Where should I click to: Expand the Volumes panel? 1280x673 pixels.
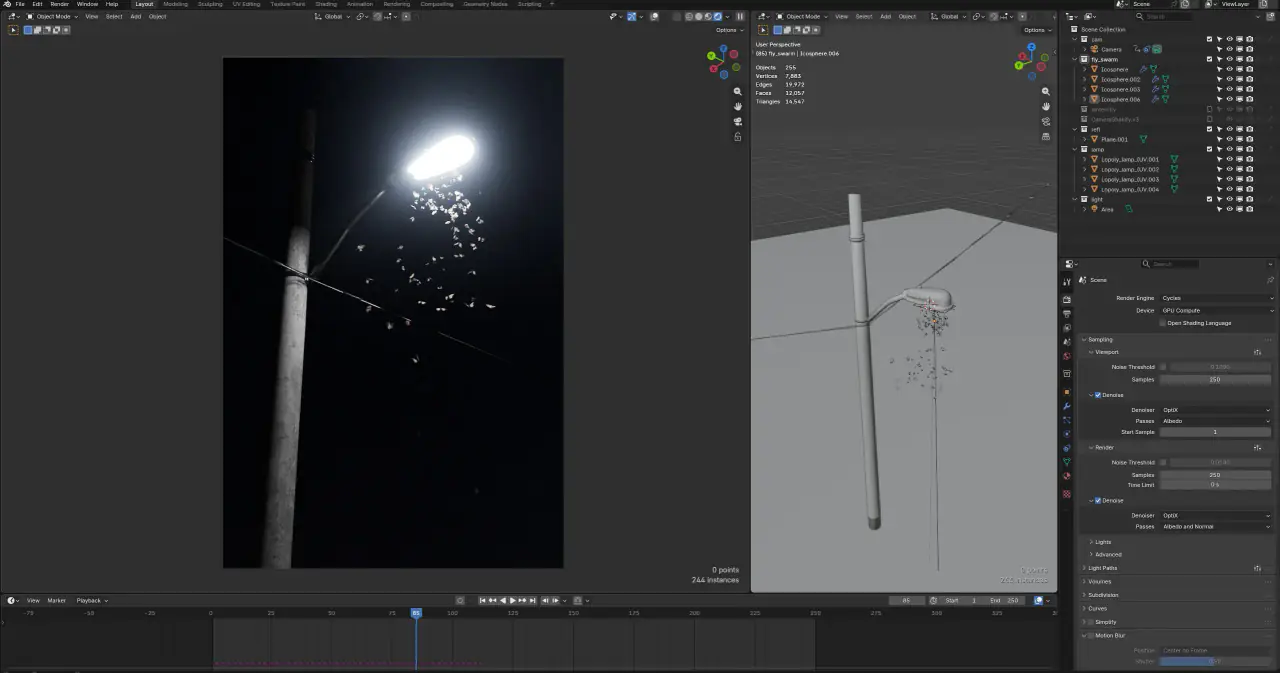[x=1100, y=581]
